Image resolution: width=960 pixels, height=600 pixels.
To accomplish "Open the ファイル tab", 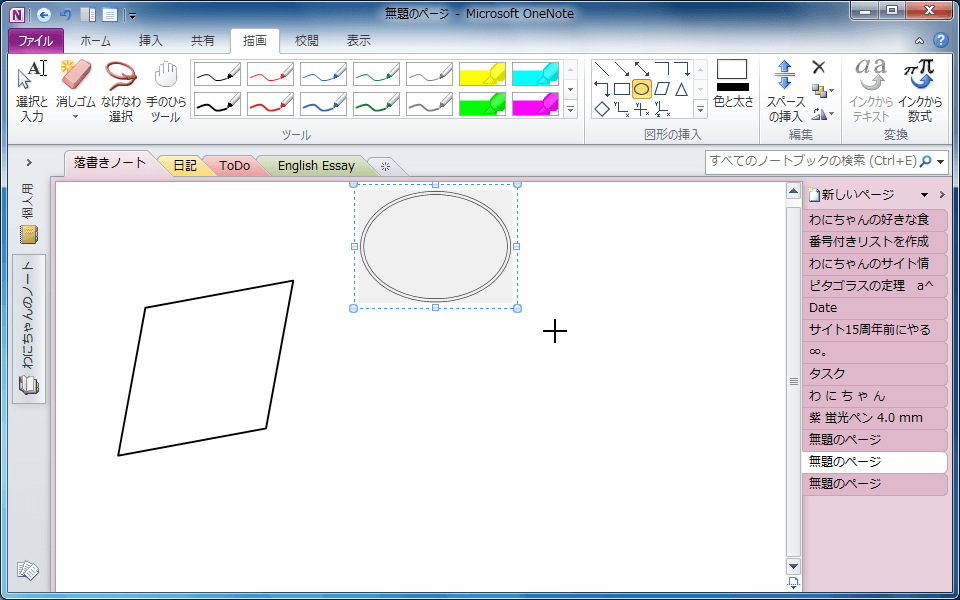I will coord(36,41).
